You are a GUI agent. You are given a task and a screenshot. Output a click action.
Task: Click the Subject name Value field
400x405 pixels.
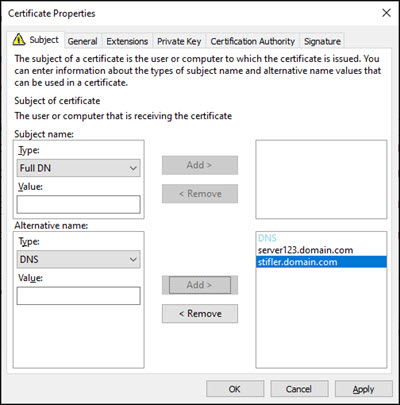coord(79,204)
